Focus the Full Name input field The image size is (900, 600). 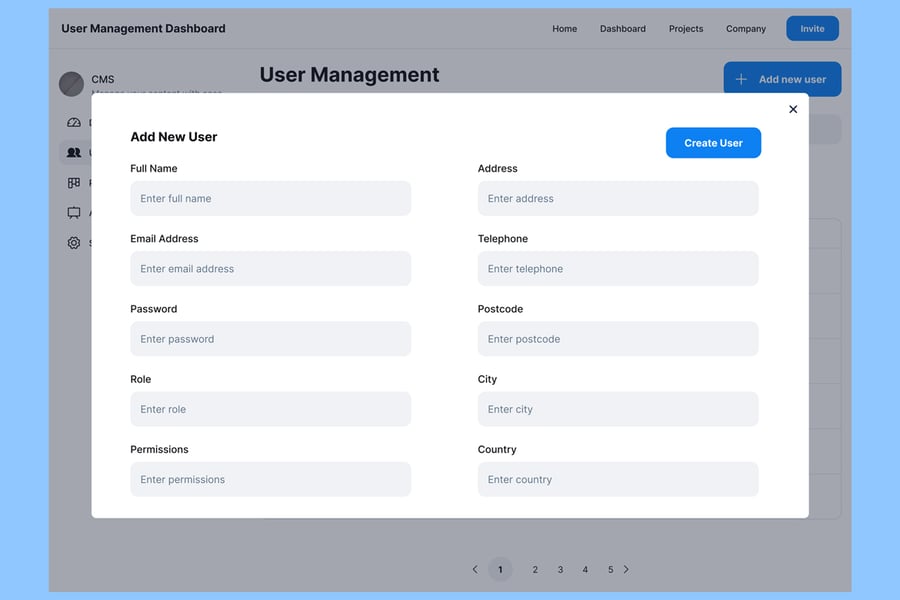click(x=270, y=198)
